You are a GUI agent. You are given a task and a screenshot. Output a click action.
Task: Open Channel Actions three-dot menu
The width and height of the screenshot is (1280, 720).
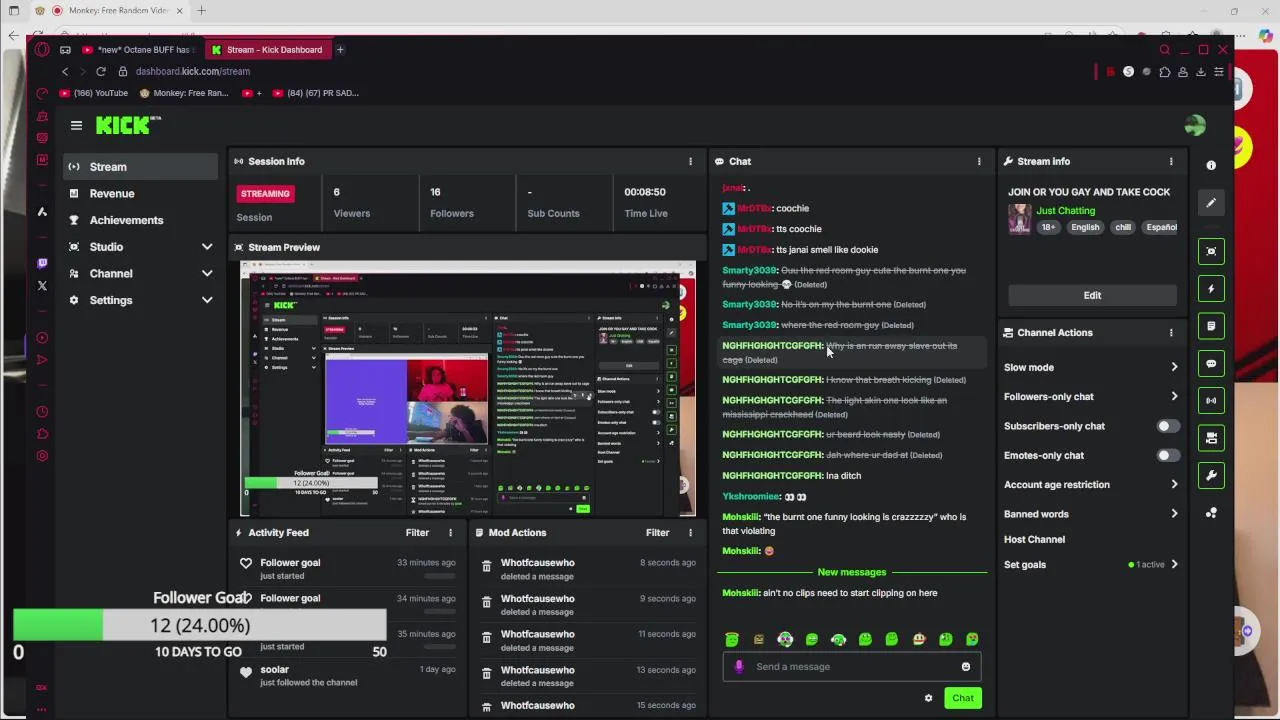pos(1171,333)
